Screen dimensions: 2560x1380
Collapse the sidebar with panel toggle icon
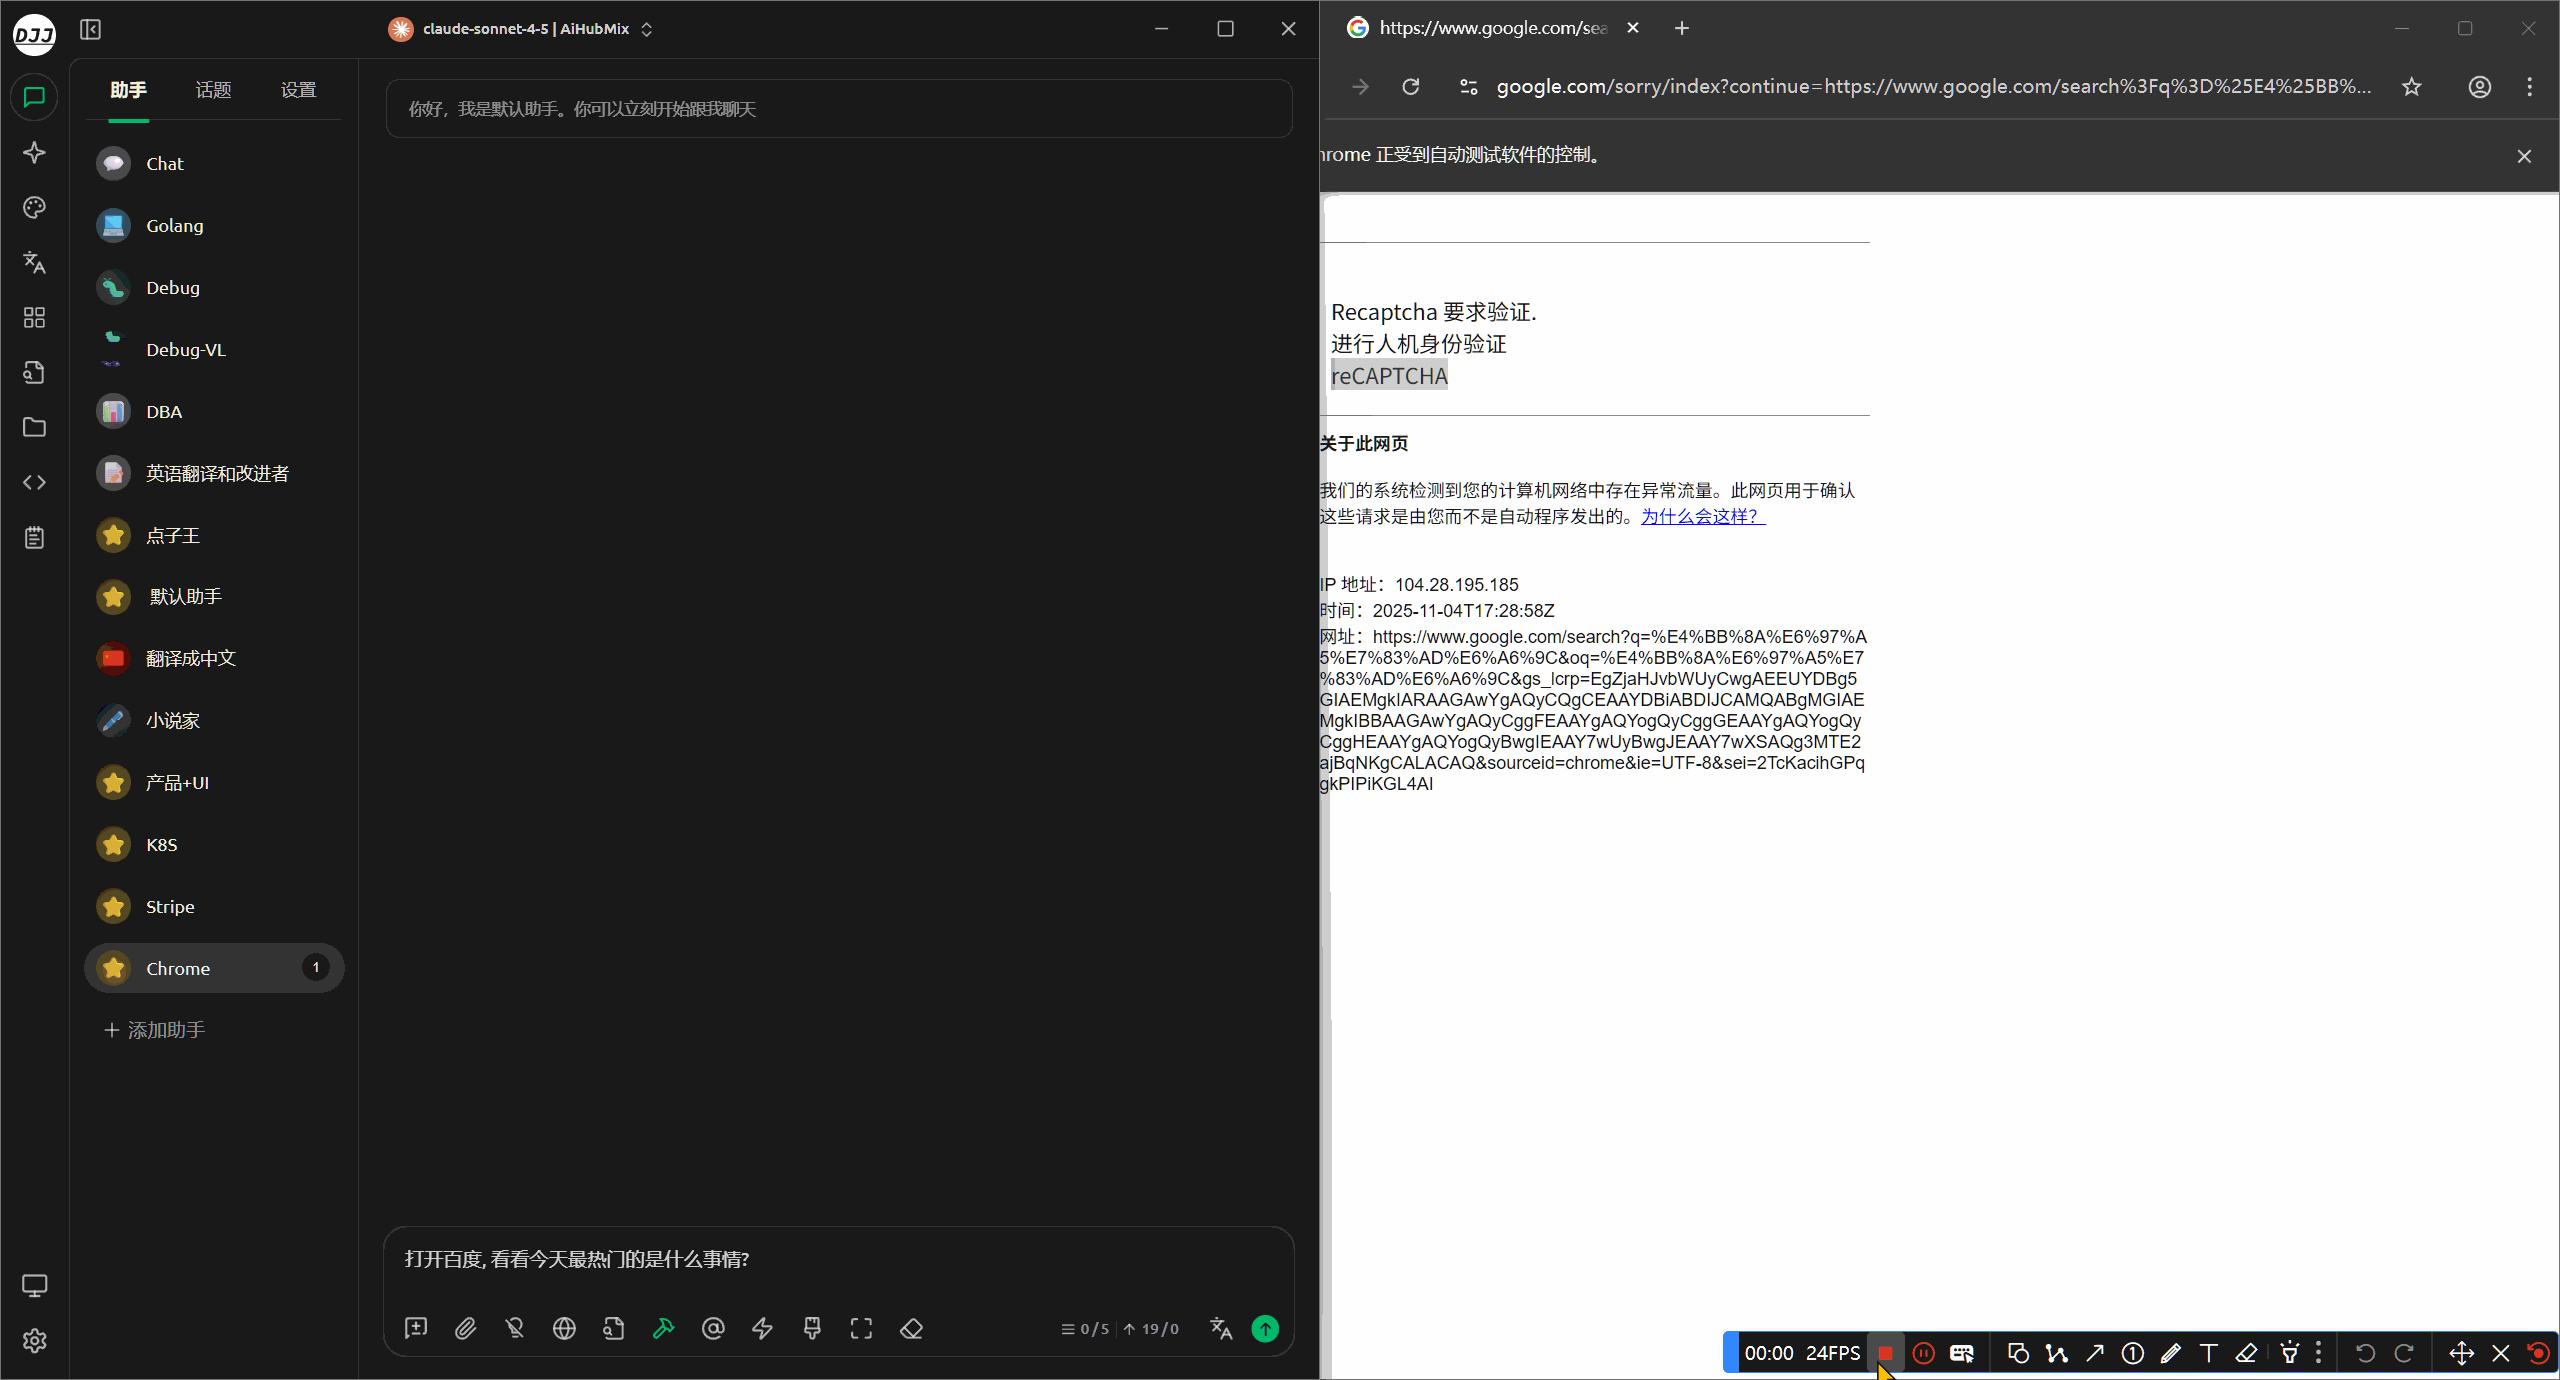pos(90,29)
